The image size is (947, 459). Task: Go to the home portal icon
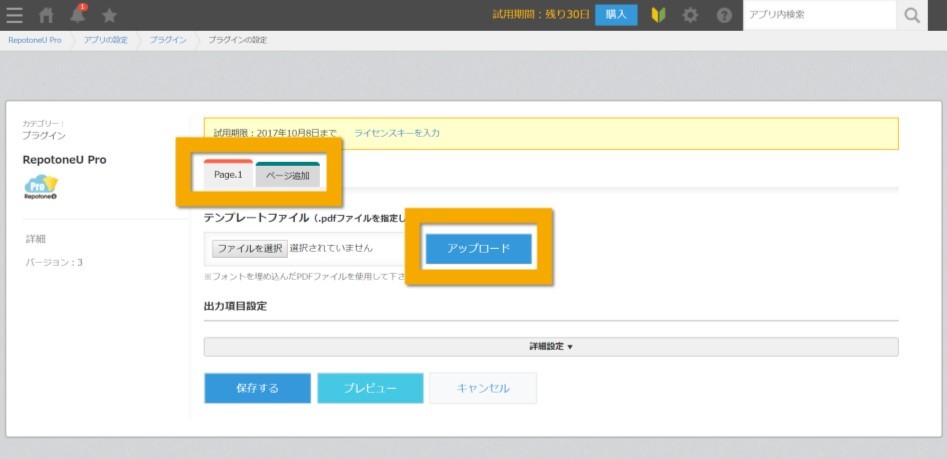click(x=46, y=15)
